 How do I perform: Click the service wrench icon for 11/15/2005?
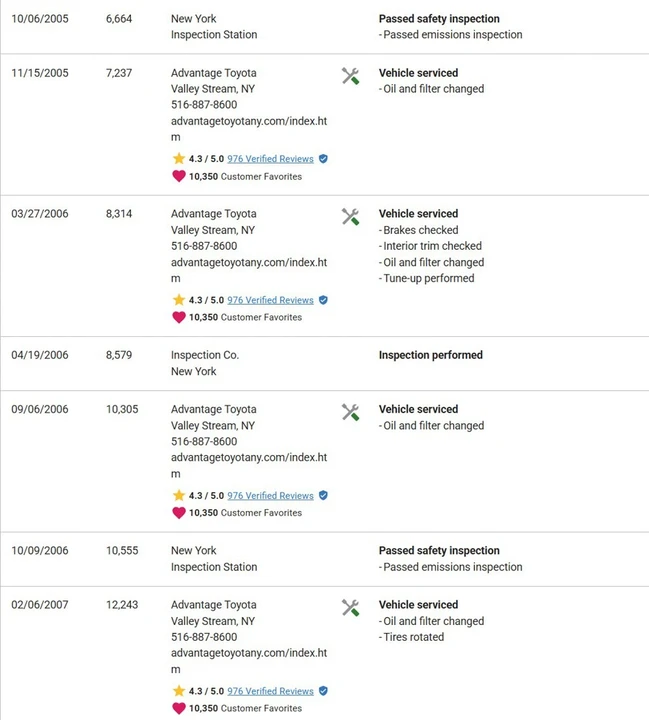pos(350,76)
